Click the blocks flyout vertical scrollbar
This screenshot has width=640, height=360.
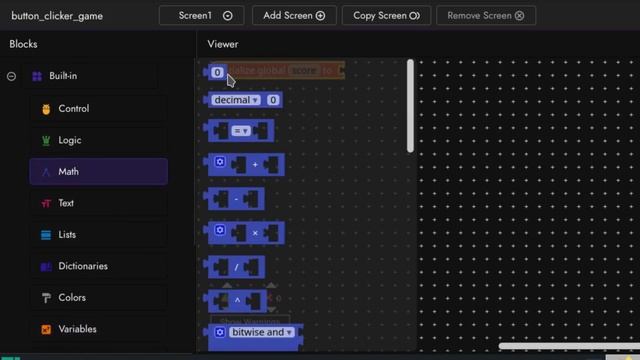pyautogui.click(x=410, y=106)
